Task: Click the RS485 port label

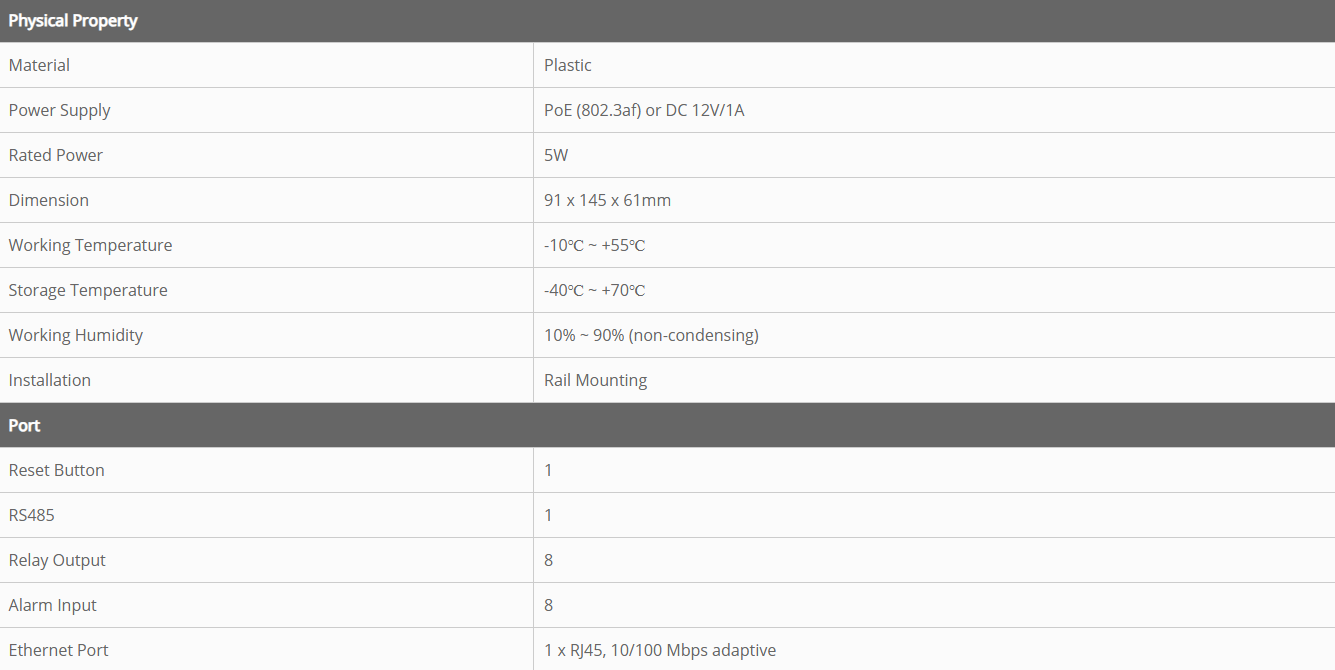Action: click(31, 515)
